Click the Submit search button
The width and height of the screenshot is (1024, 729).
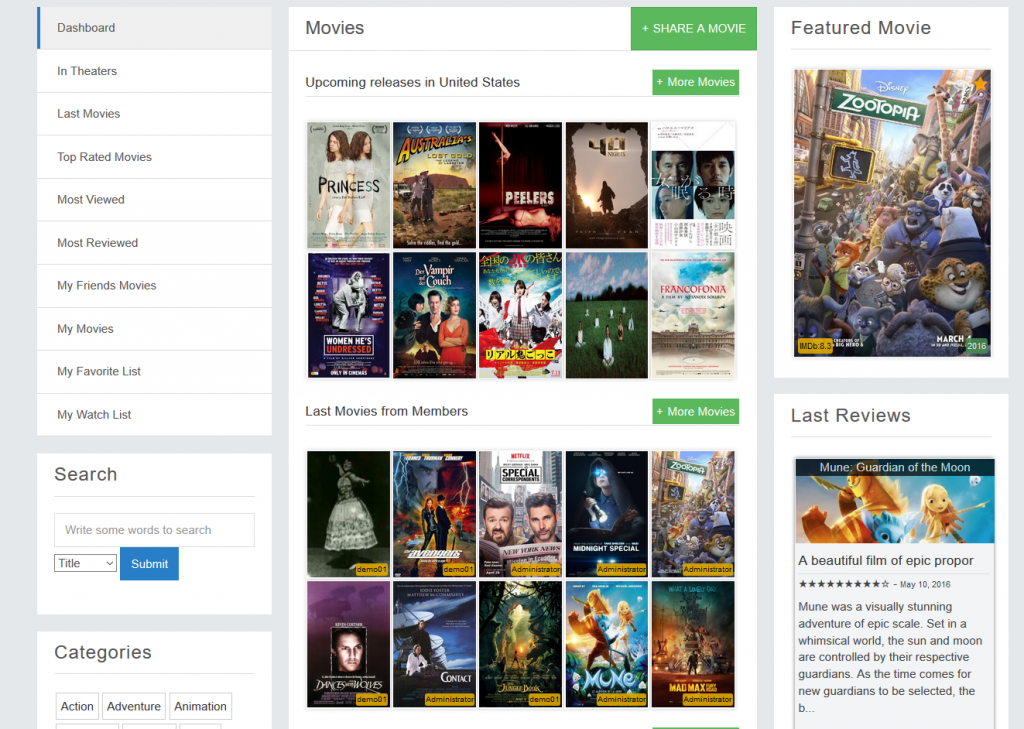[149, 564]
